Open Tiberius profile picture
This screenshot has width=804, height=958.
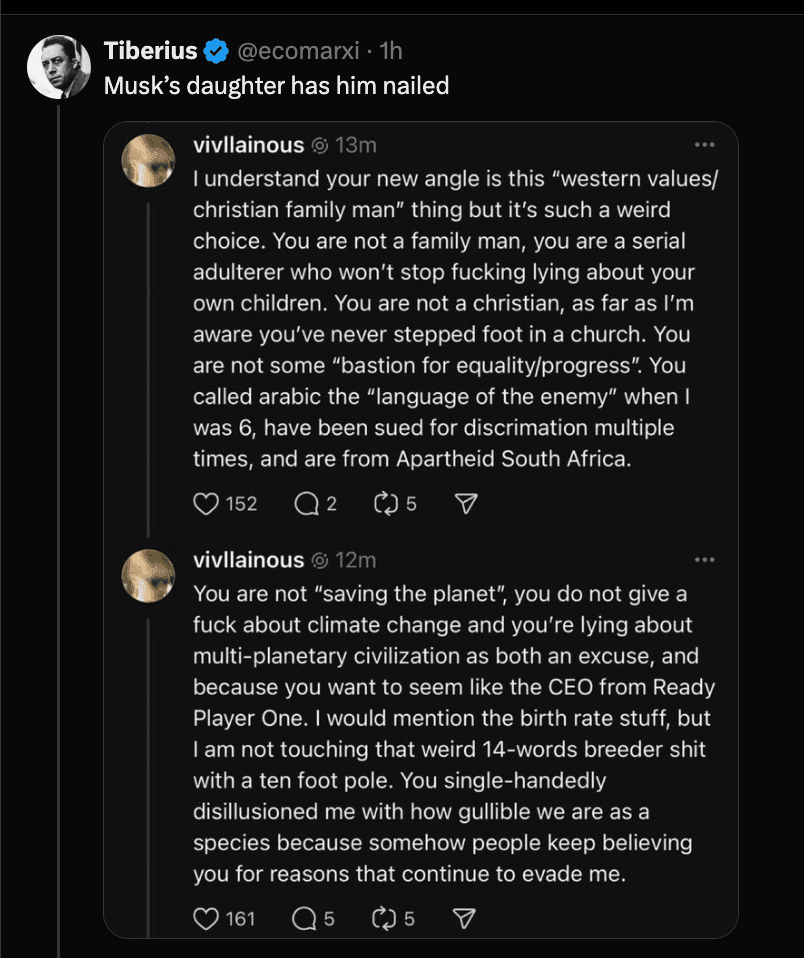click(x=59, y=66)
